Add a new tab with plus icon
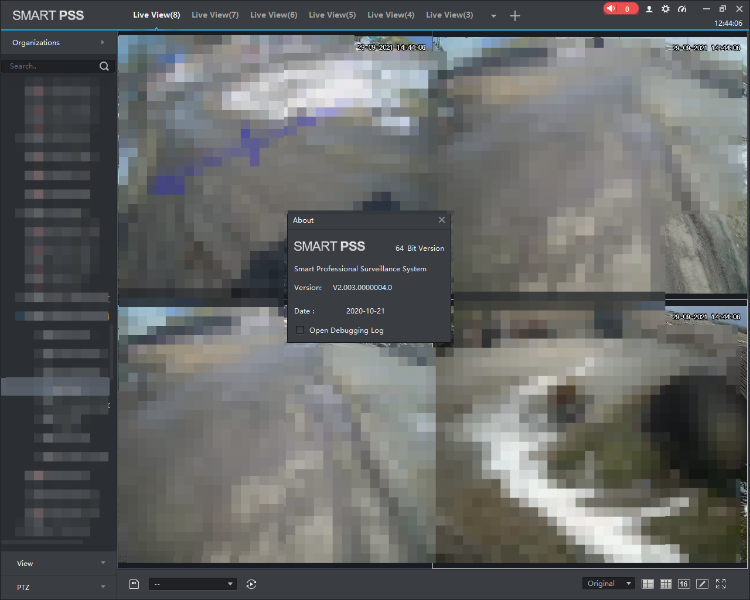Image resolution: width=750 pixels, height=600 pixels. pyautogui.click(x=515, y=16)
